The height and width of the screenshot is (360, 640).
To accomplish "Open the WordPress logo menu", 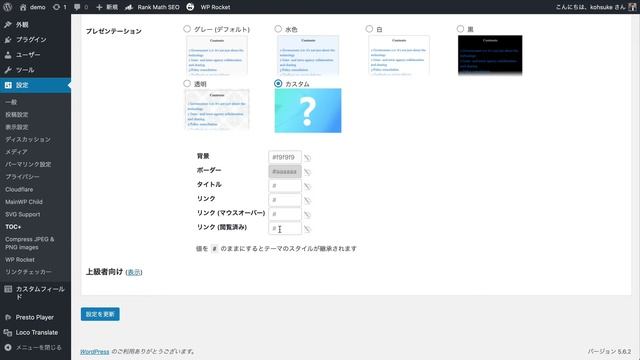I will pos(7,7).
